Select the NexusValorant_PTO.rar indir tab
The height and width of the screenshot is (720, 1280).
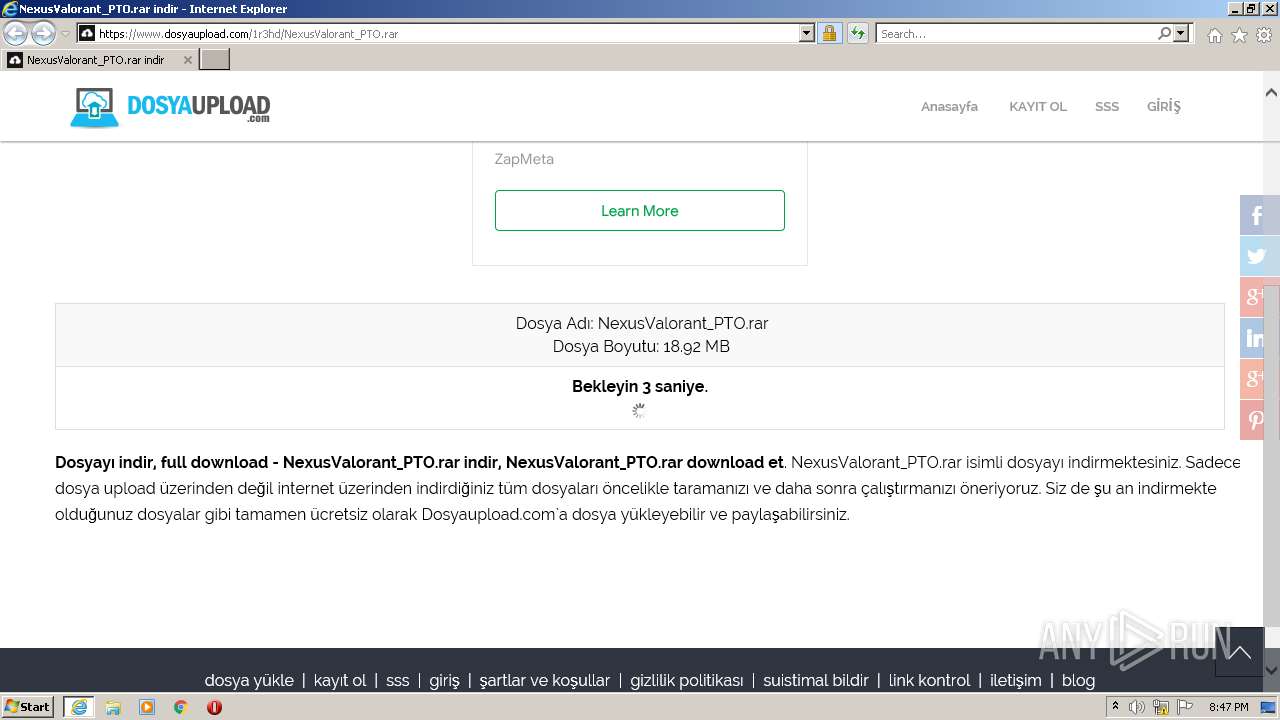(x=95, y=60)
